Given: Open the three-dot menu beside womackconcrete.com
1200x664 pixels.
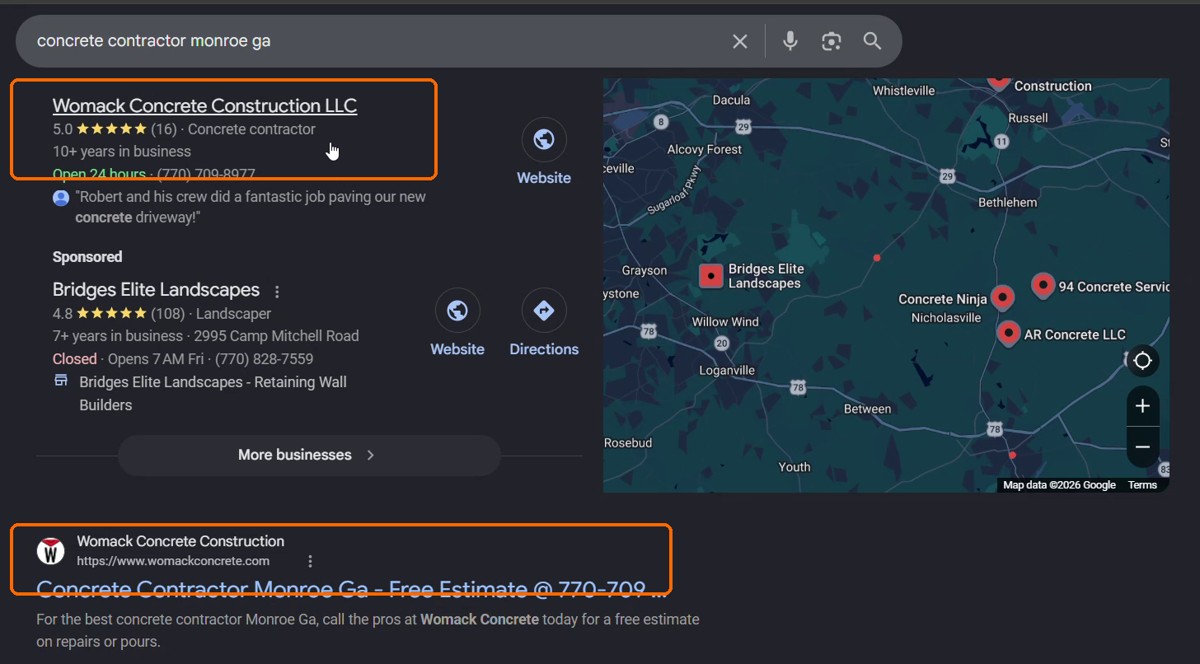Looking at the screenshot, I should pyautogui.click(x=310, y=561).
